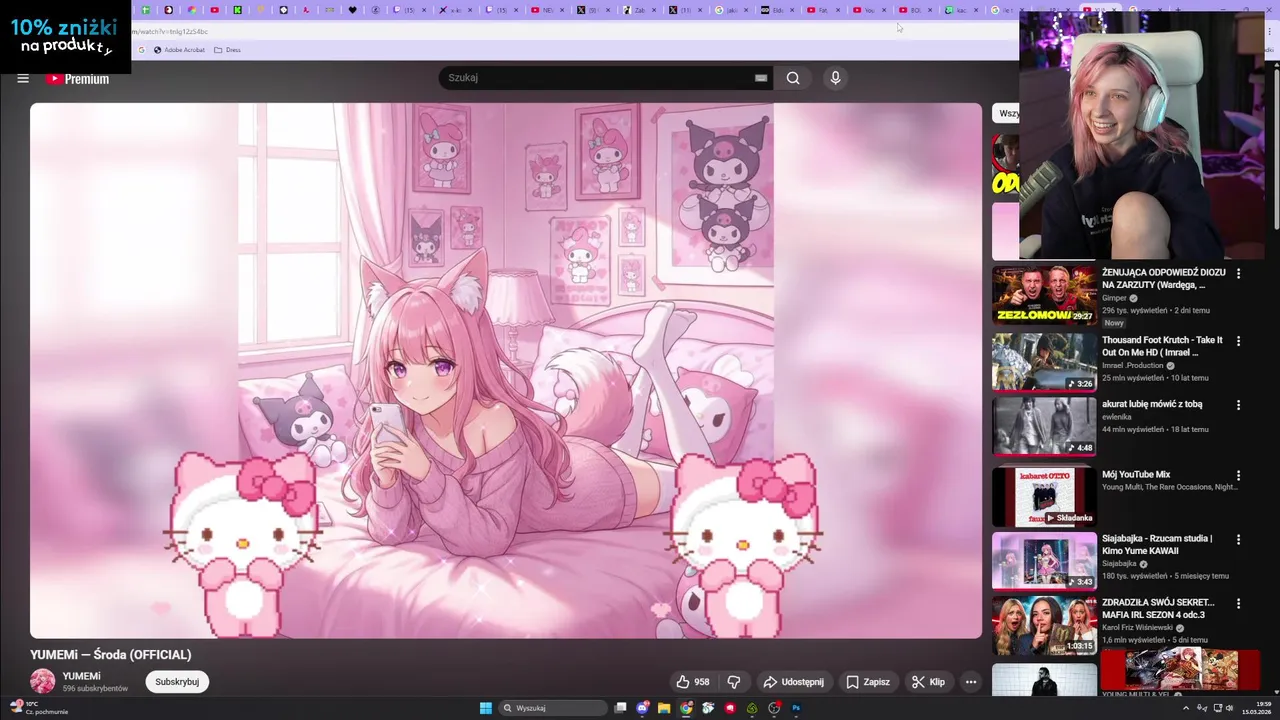Open options menu for ŻENUJĄCA ODPOWIEDŹ DIOZU video
Image resolution: width=1280 pixels, height=720 pixels.
coord(1238,273)
